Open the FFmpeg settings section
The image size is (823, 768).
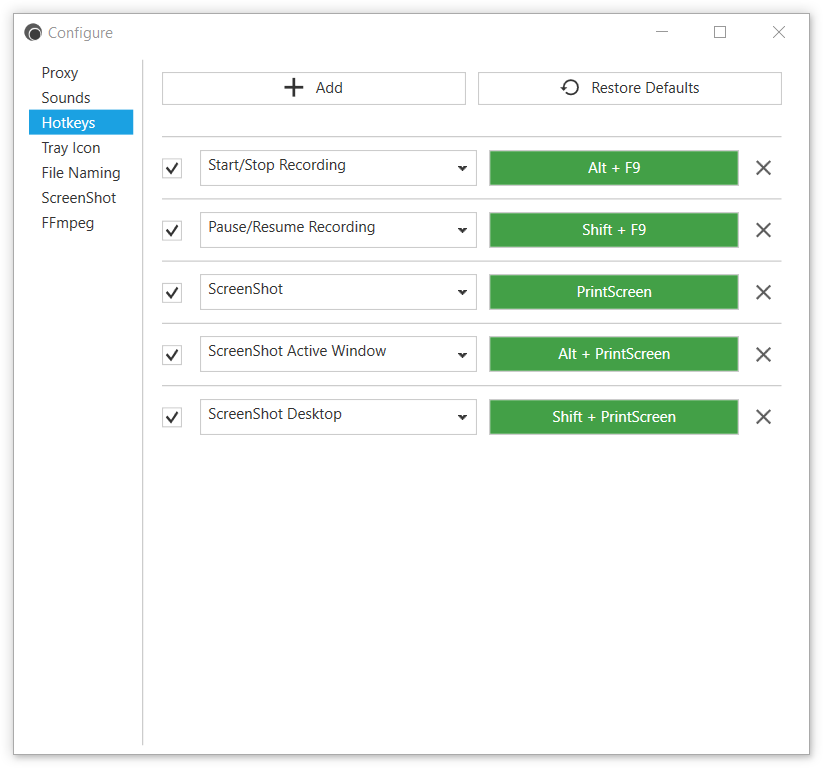(x=68, y=223)
